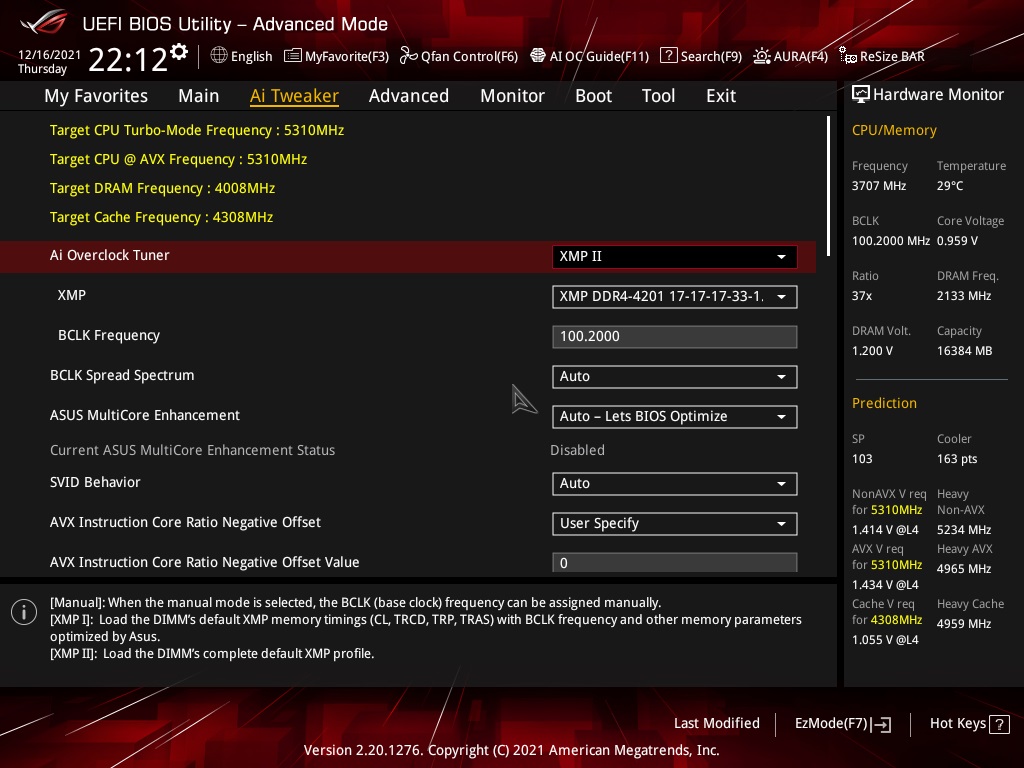This screenshot has height=768, width=1024.
Task: Click AI OC Guide(F11) label
Action: pyautogui.click(x=599, y=57)
